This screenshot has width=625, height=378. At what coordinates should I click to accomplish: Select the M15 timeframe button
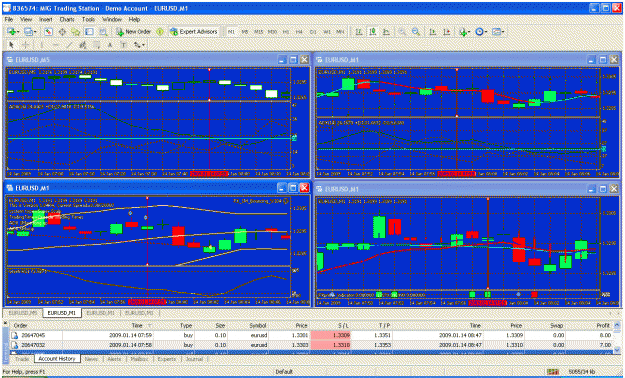point(258,32)
